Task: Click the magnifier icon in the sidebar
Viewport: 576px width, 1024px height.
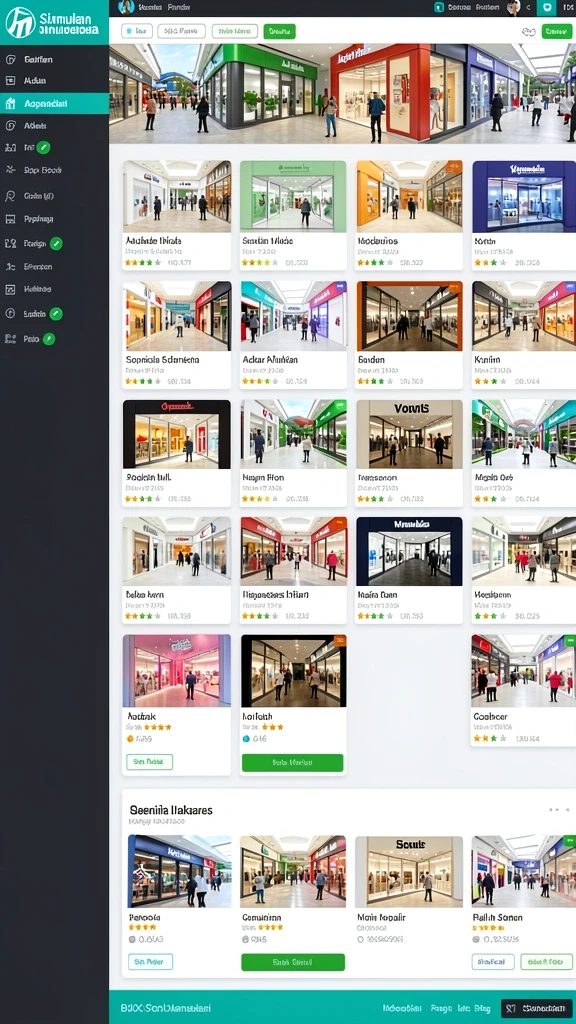Action: [x=10, y=196]
